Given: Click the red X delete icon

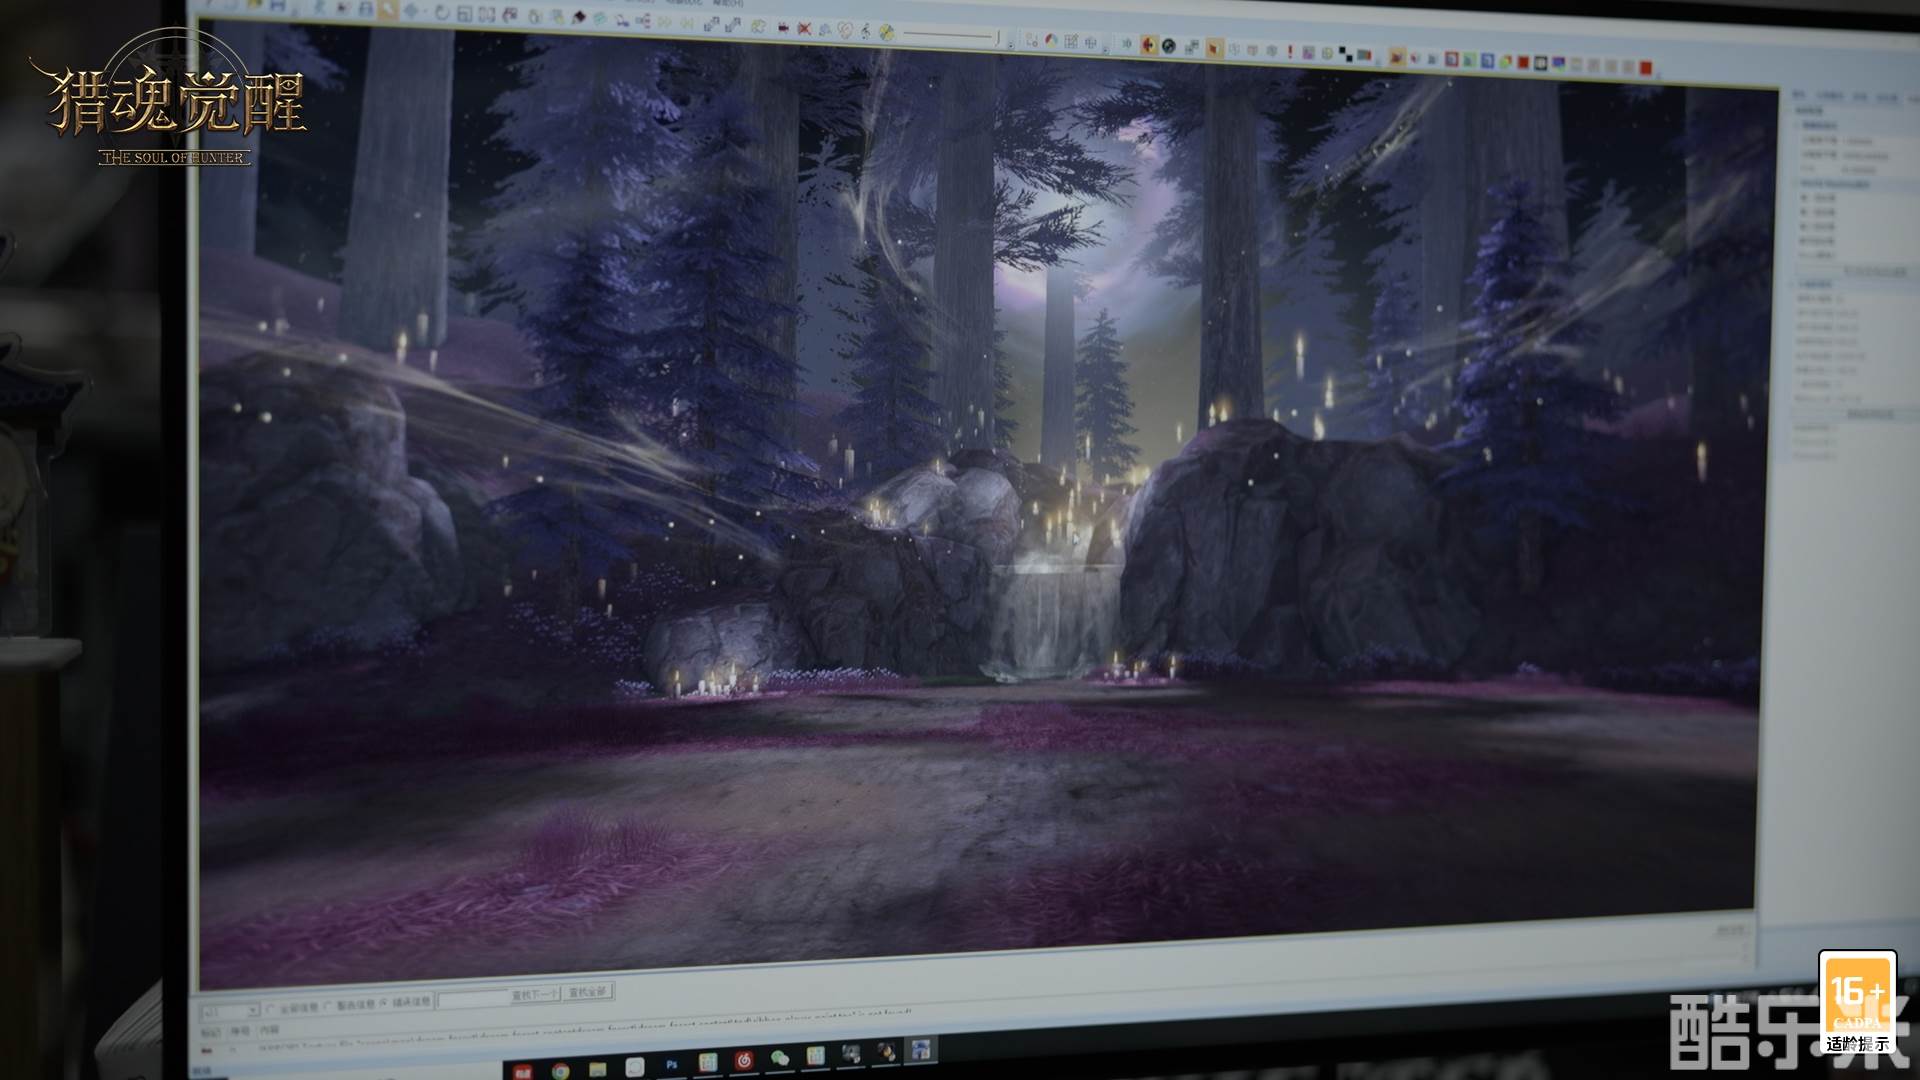Looking at the screenshot, I should tap(804, 29).
